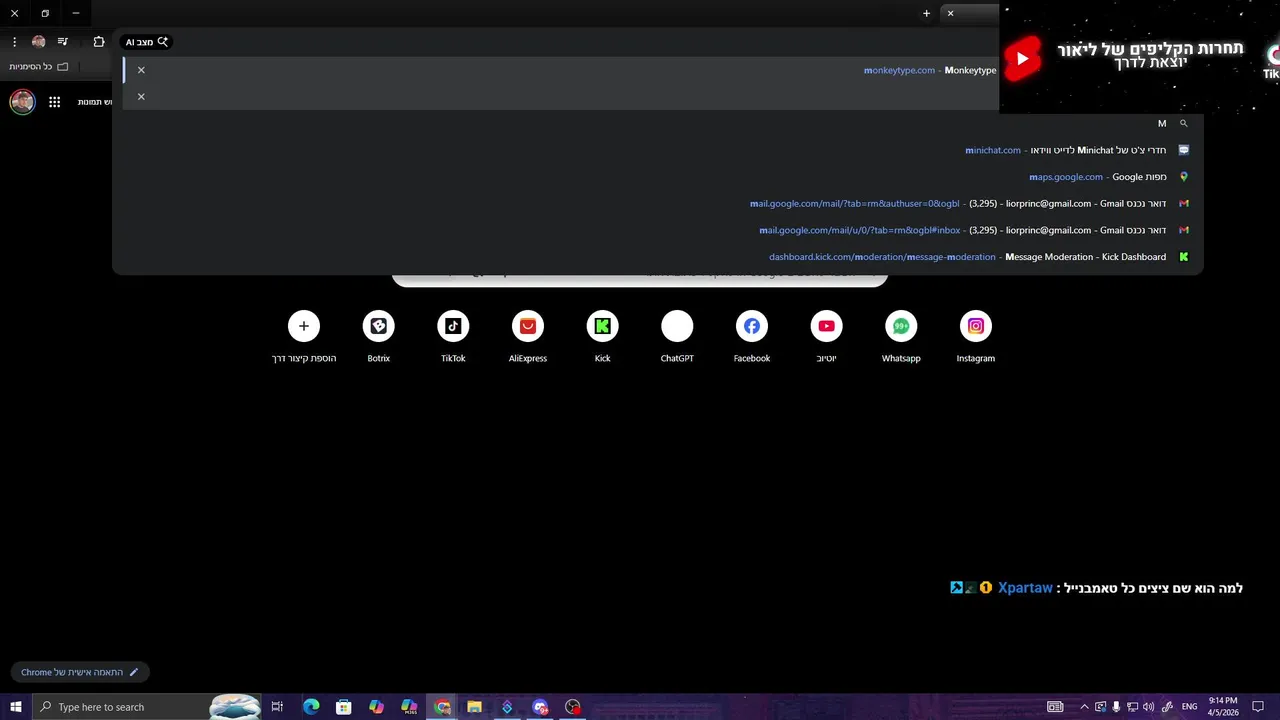This screenshot has height=720, width=1280.
Task: Choose the Gmail authuser=0 inbox suggestion
Action: coord(658,203)
